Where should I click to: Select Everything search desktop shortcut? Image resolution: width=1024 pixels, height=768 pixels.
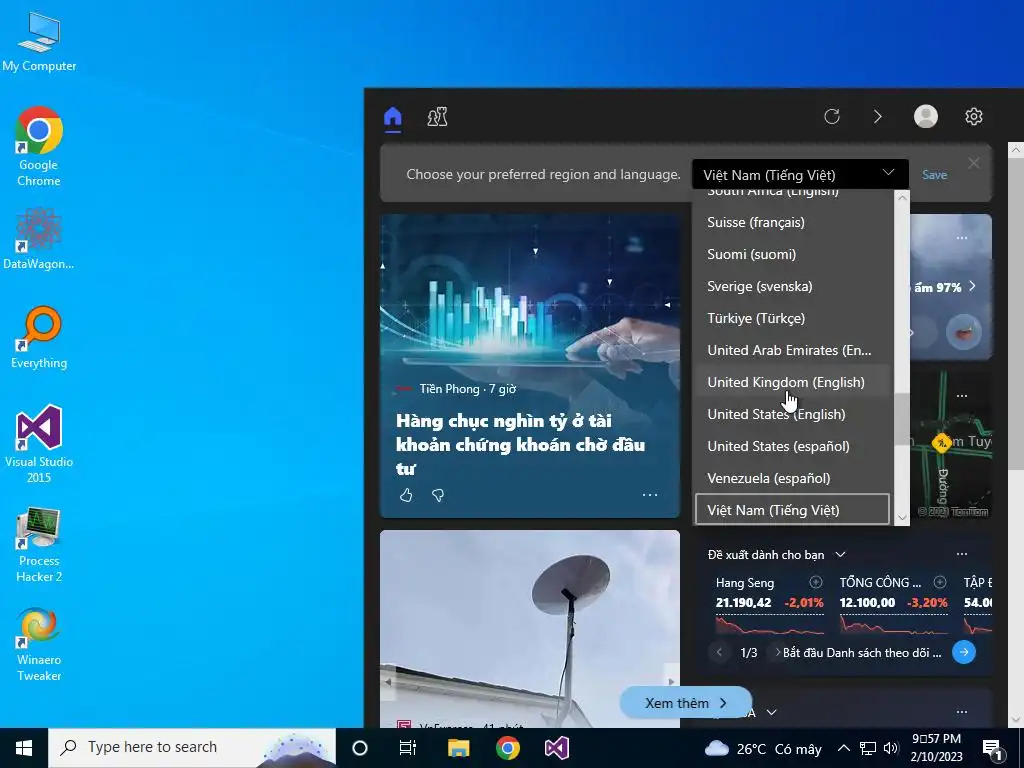(x=39, y=338)
